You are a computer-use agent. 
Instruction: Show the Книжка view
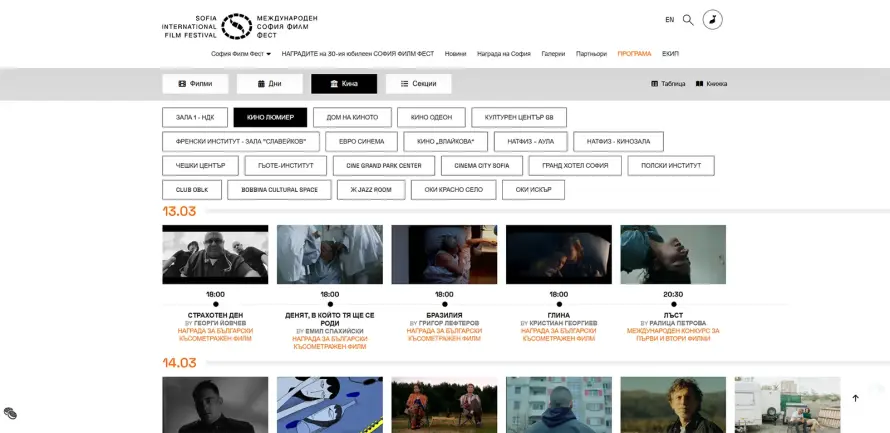pyautogui.click(x=711, y=84)
